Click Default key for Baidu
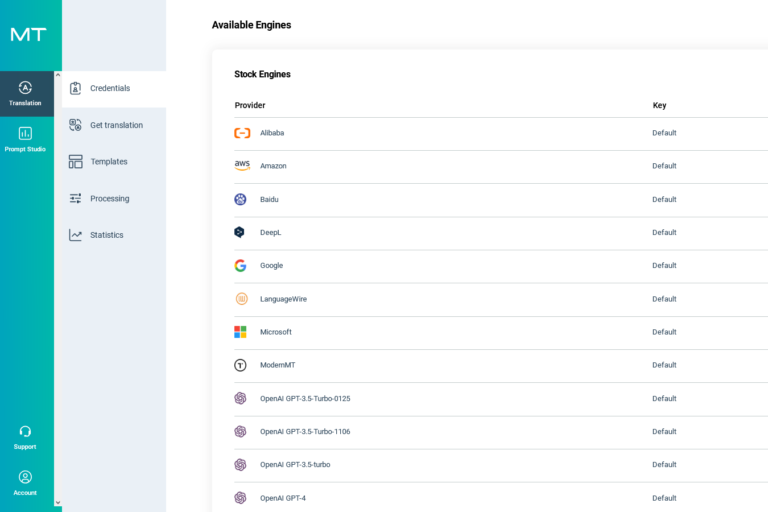Viewport: 768px width, 512px height. tap(664, 199)
